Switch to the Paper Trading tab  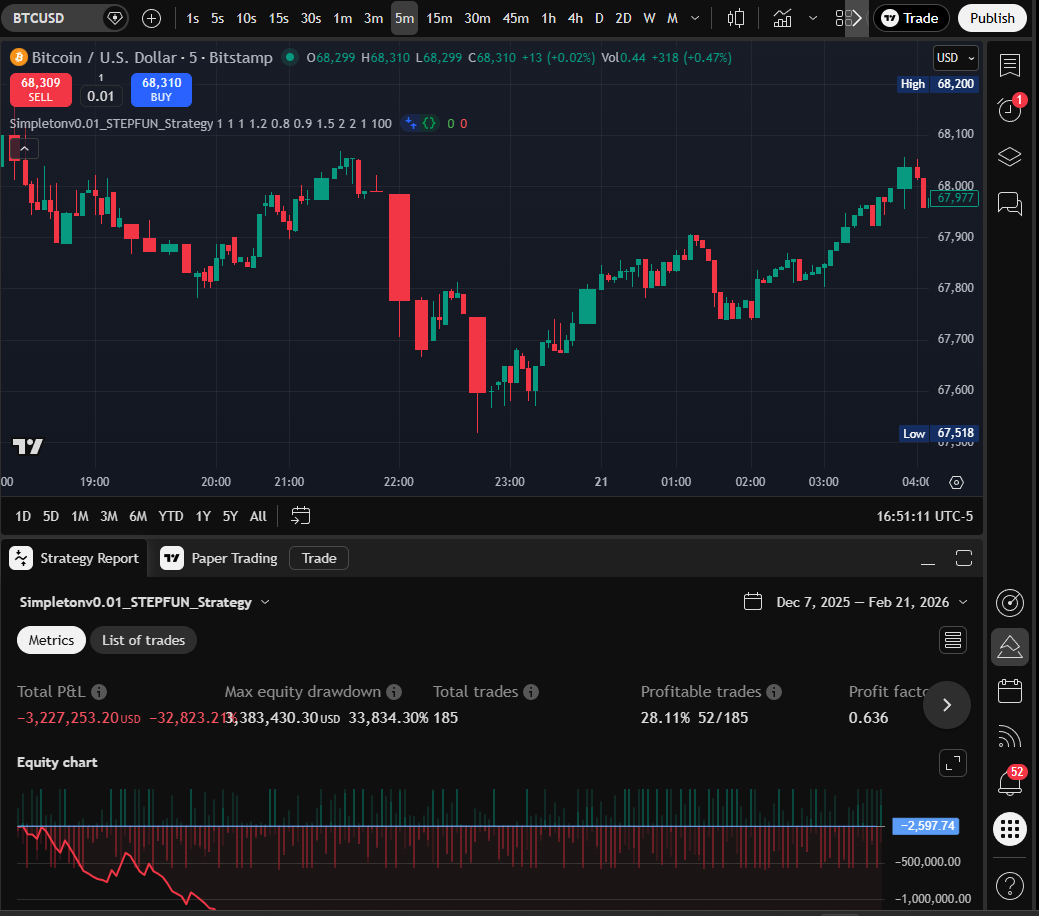click(x=219, y=558)
